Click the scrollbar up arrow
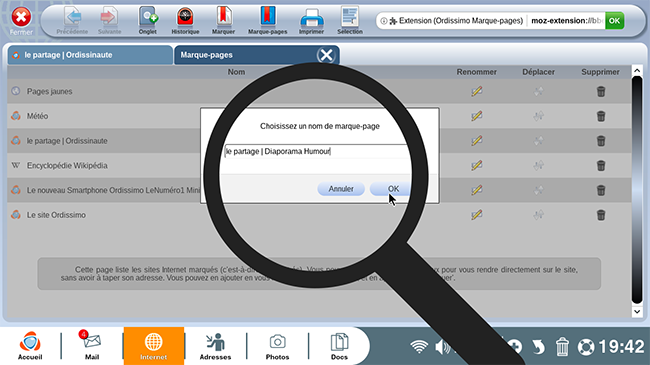 coord(637,71)
